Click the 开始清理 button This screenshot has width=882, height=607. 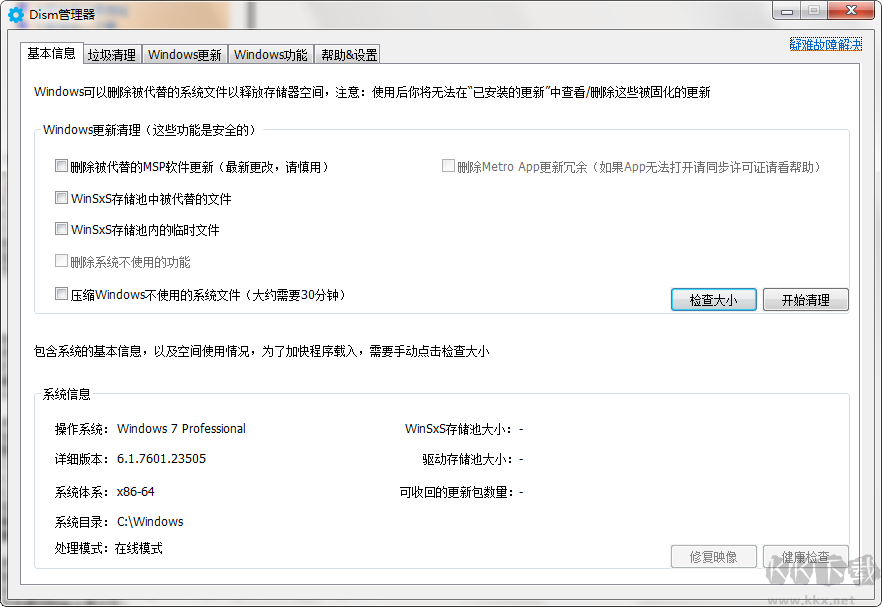point(806,299)
